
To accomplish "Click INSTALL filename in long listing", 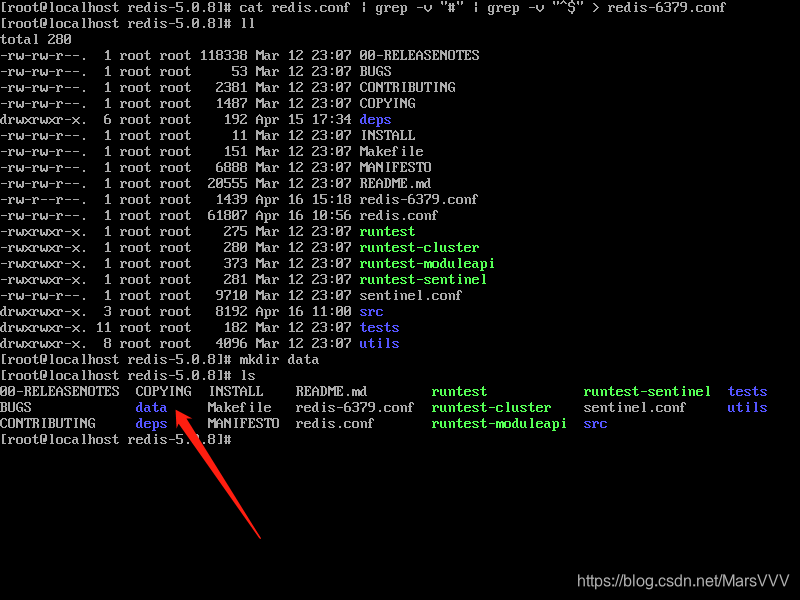I will coord(388,135).
